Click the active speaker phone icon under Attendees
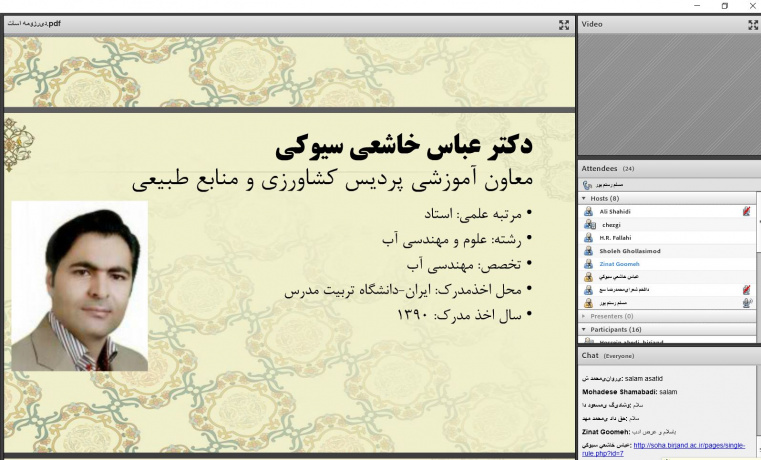The height and width of the screenshot is (460, 761). coord(587,185)
